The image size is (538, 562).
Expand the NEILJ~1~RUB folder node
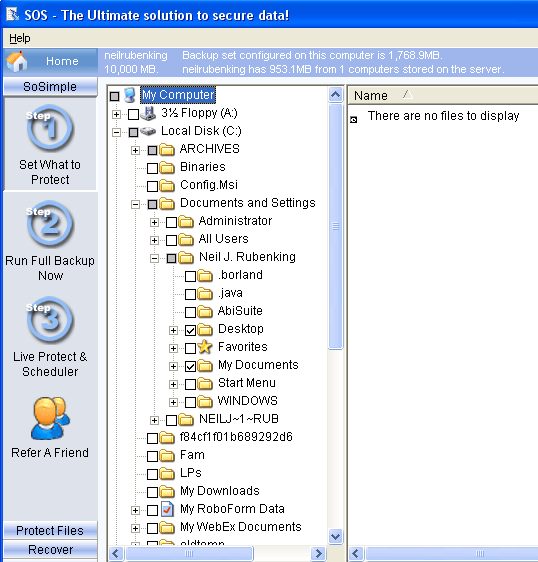click(154, 420)
